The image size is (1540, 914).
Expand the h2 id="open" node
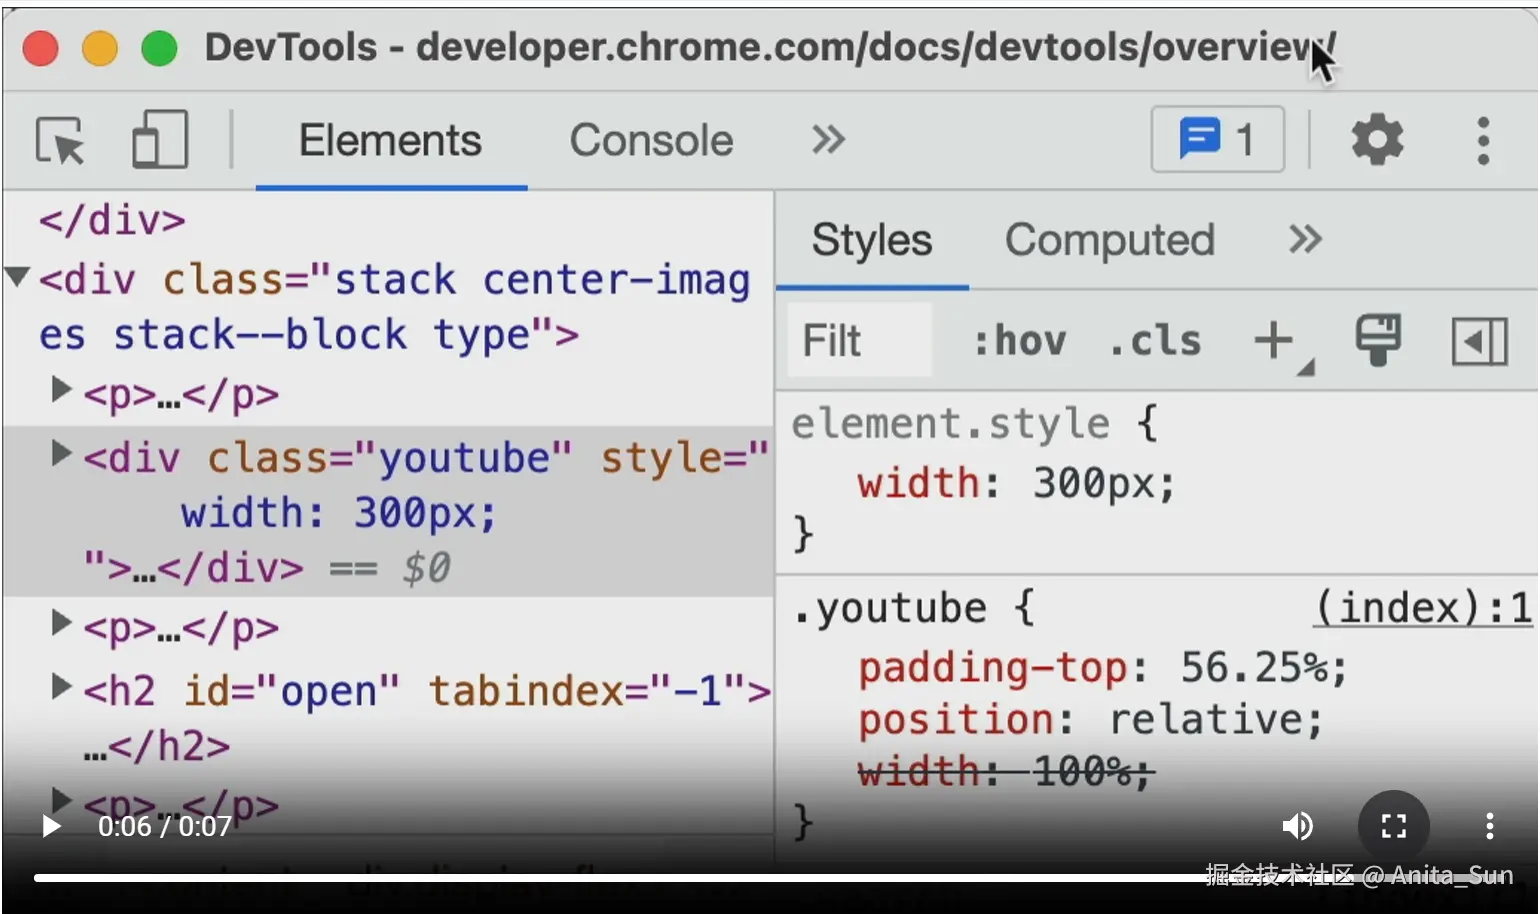(x=61, y=686)
